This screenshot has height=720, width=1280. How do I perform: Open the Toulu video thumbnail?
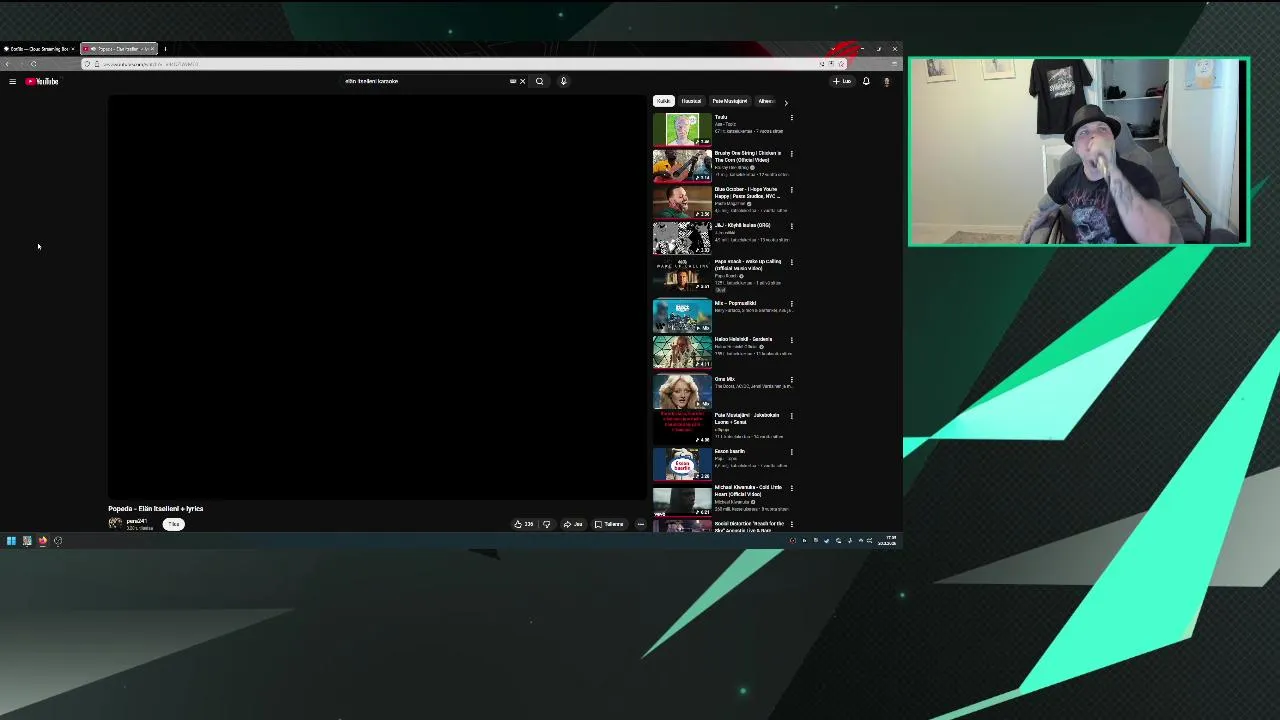[x=682, y=129]
